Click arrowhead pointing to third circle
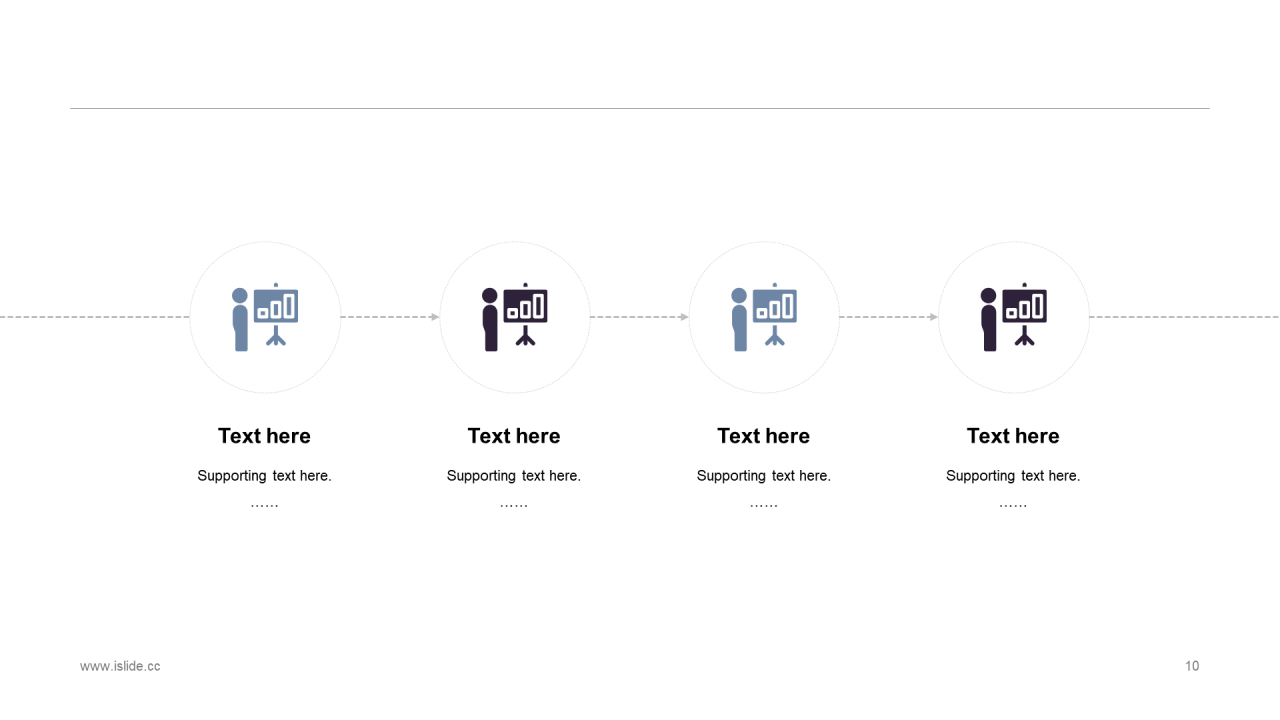 (x=684, y=317)
